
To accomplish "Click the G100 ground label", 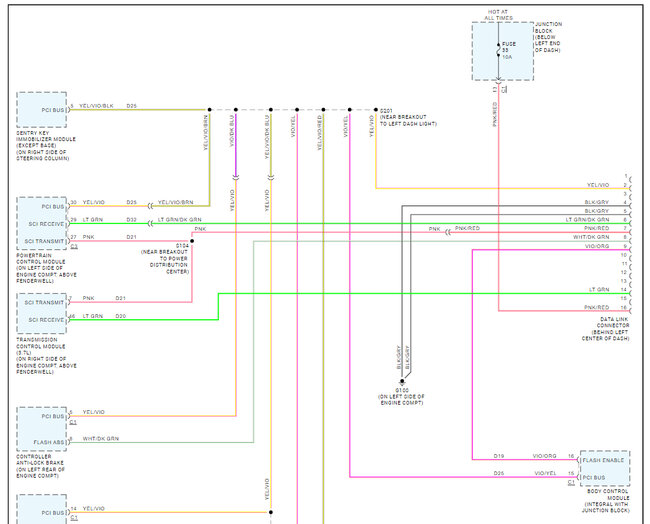I will click(x=402, y=397).
